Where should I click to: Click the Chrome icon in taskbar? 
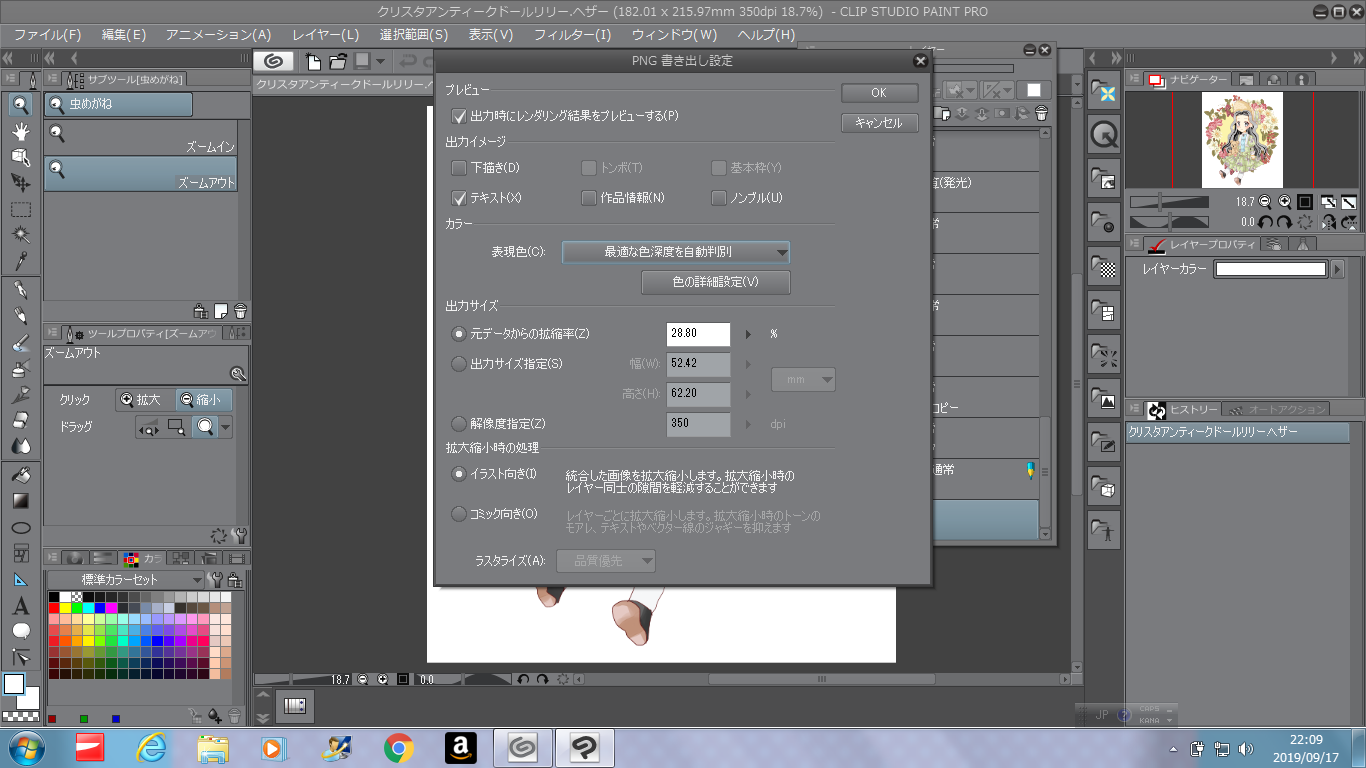tap(399, 747)
